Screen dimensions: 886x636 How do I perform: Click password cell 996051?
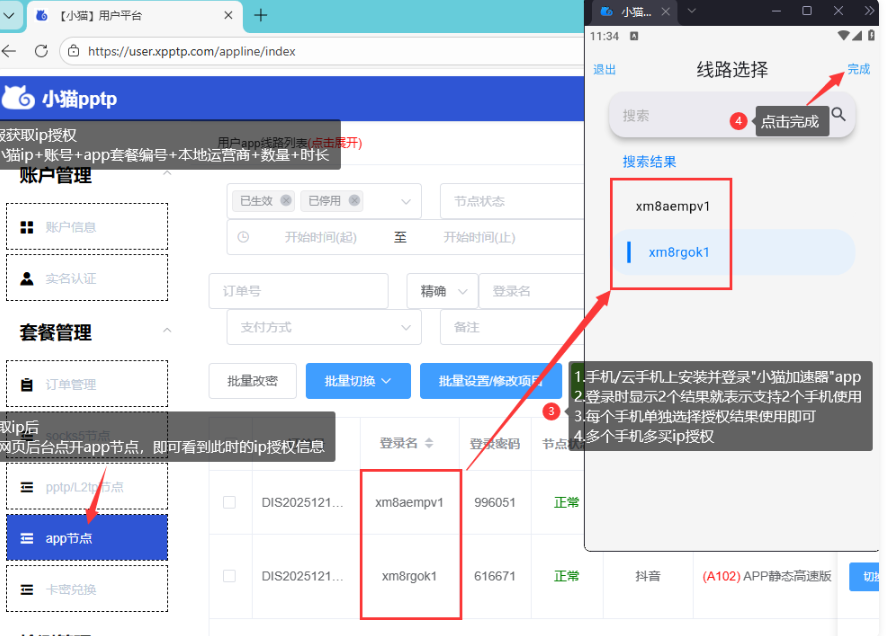click(495, 502)
